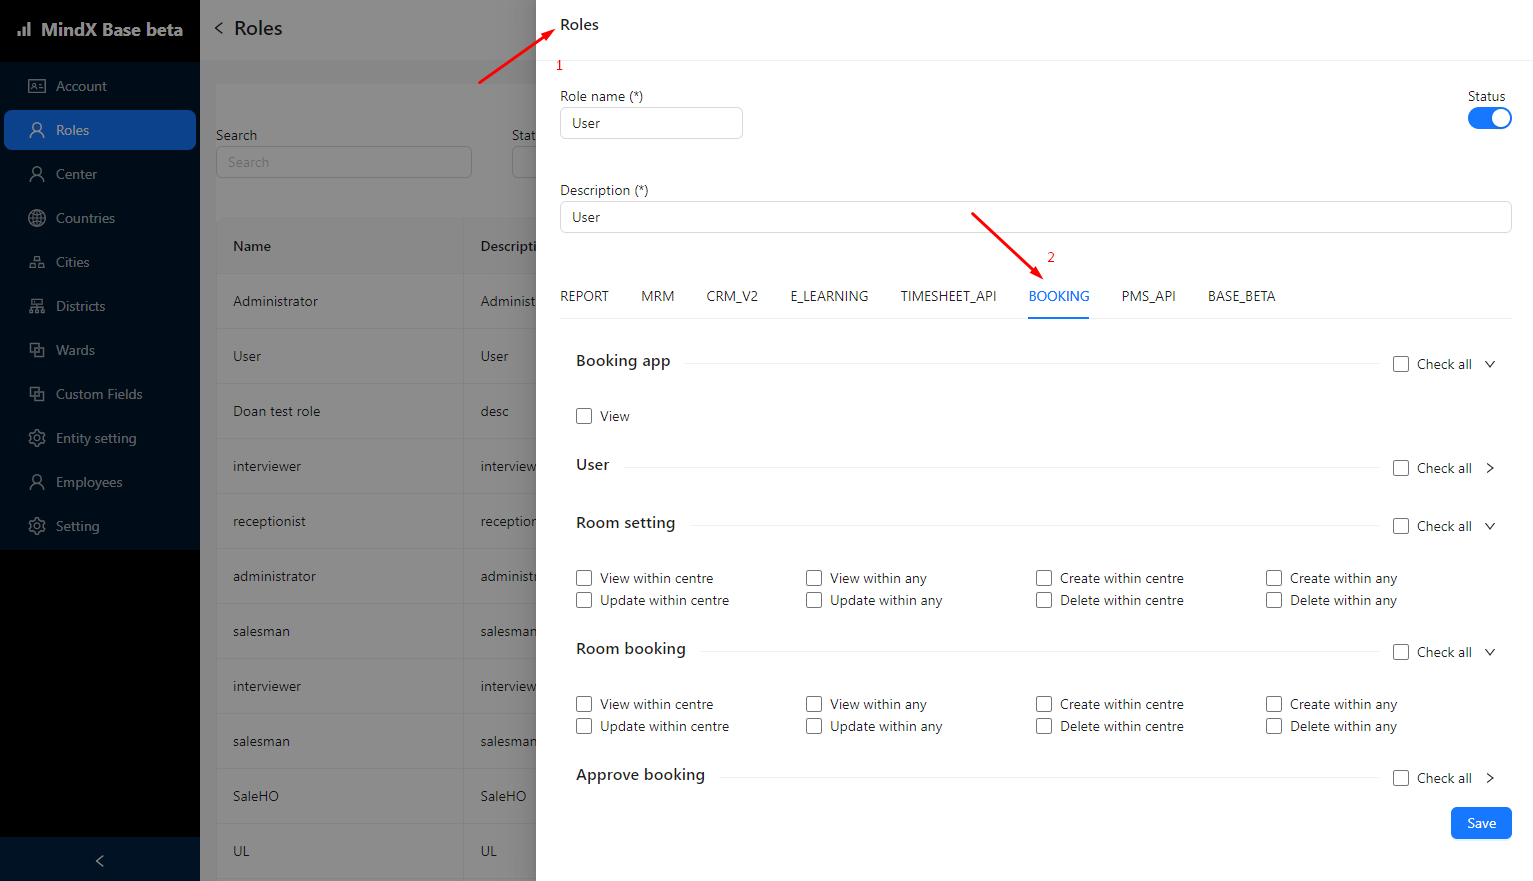Collapse the Booking app section chevron
The width and height of the screenshot is (1533, 881).
1490,364
